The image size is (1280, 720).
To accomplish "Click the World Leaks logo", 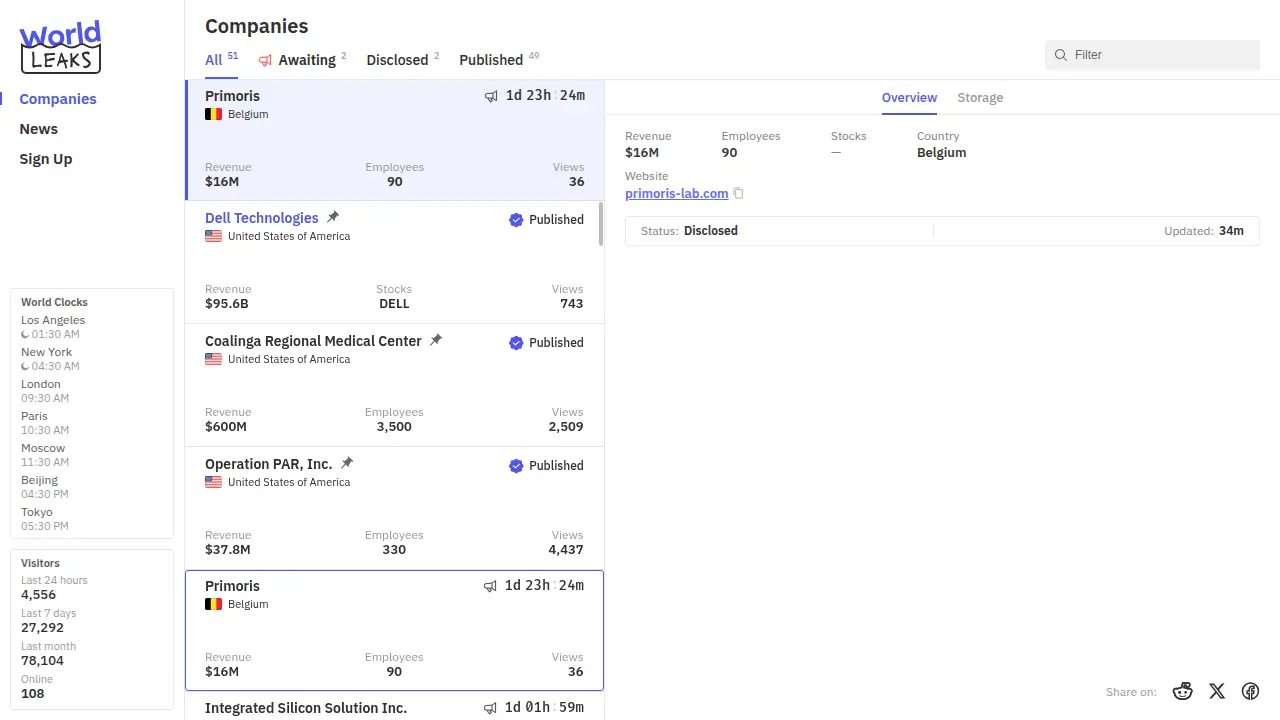I will 60,47.
